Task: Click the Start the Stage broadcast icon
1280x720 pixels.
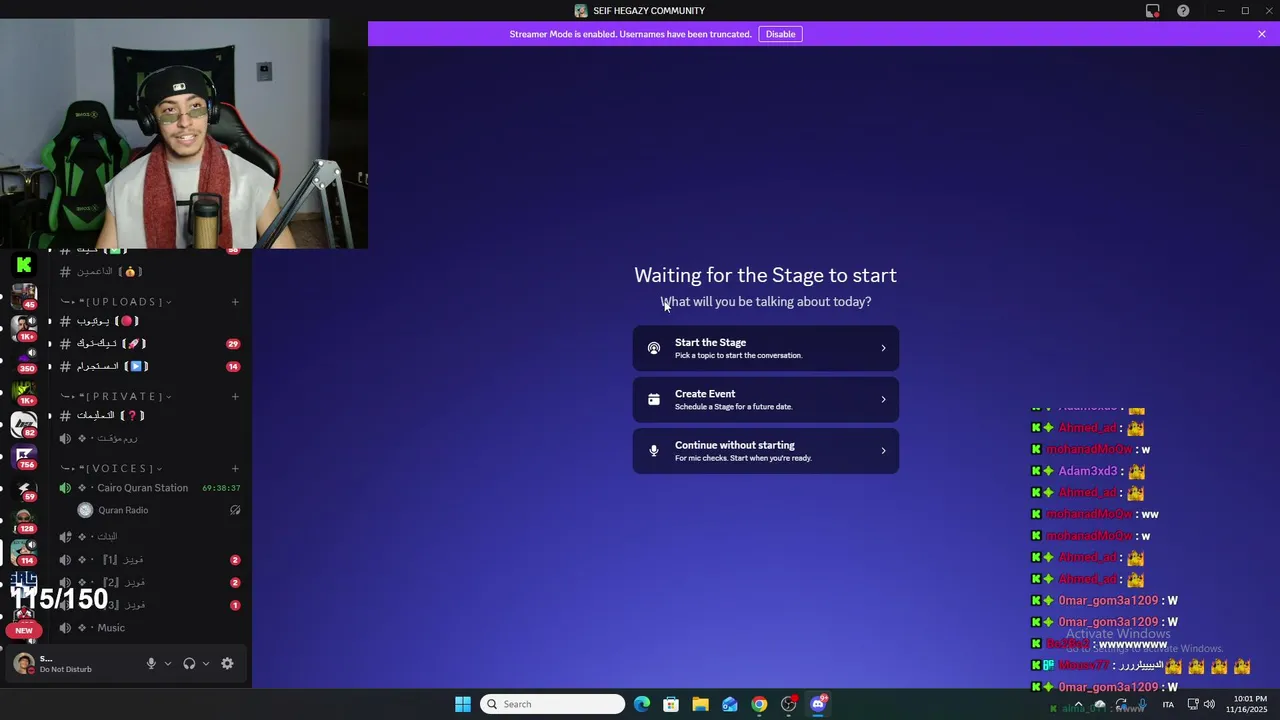Action: pyautogui.click(x=654, y=348)
